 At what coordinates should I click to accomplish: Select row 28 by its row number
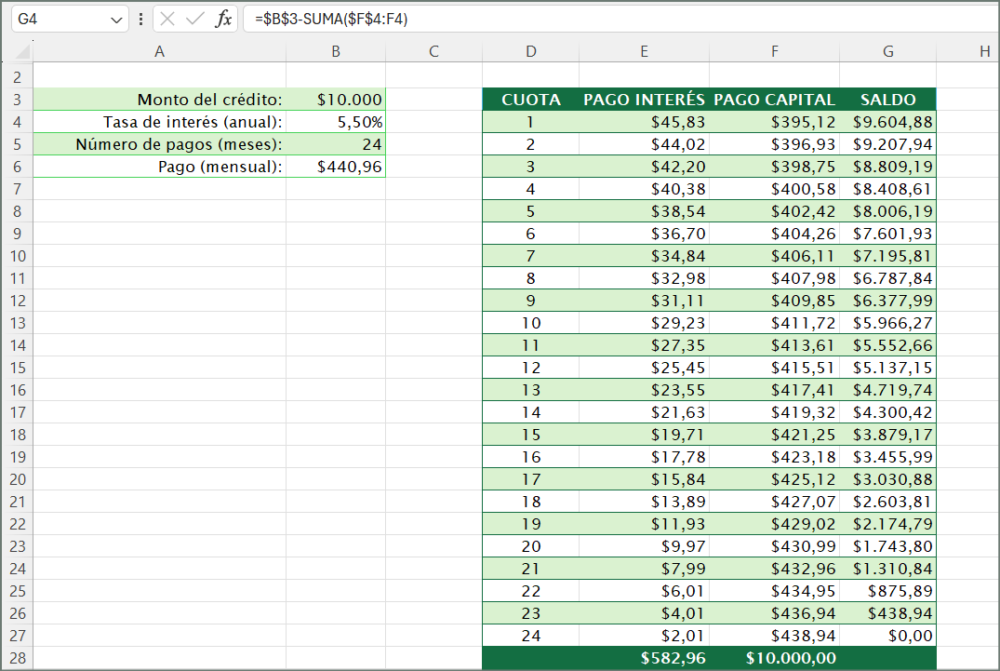(x=17, y=658)
